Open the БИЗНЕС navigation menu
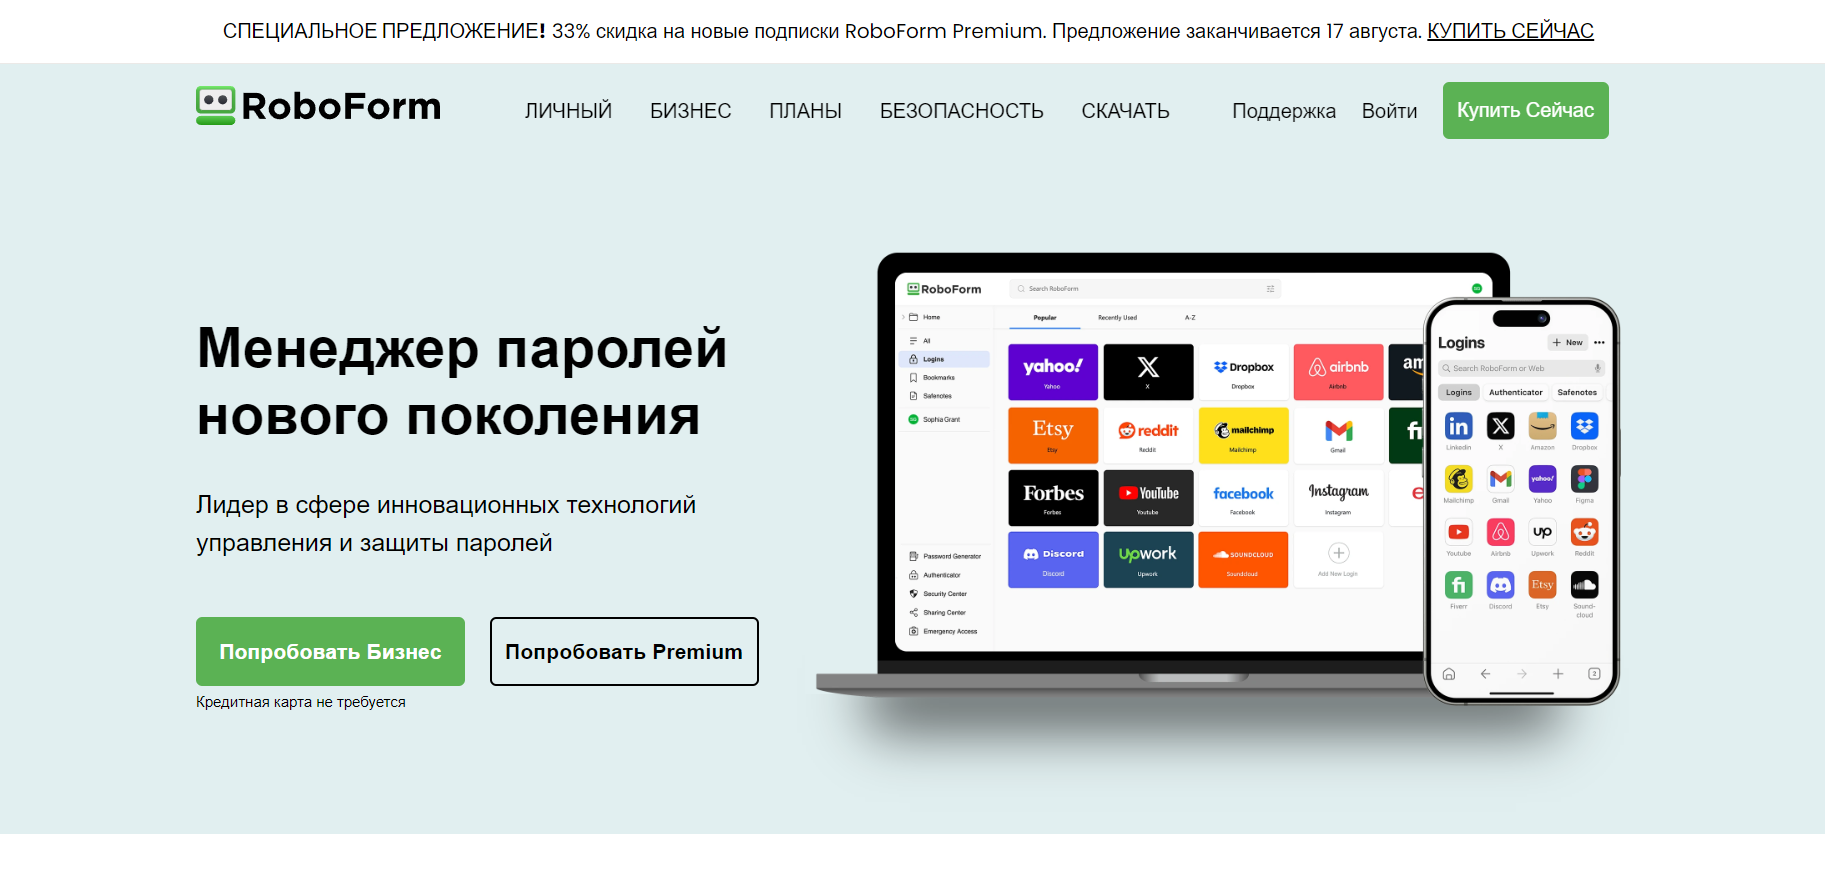The image size is (1825, 888). pyautogui.click(x=690, y=111)
